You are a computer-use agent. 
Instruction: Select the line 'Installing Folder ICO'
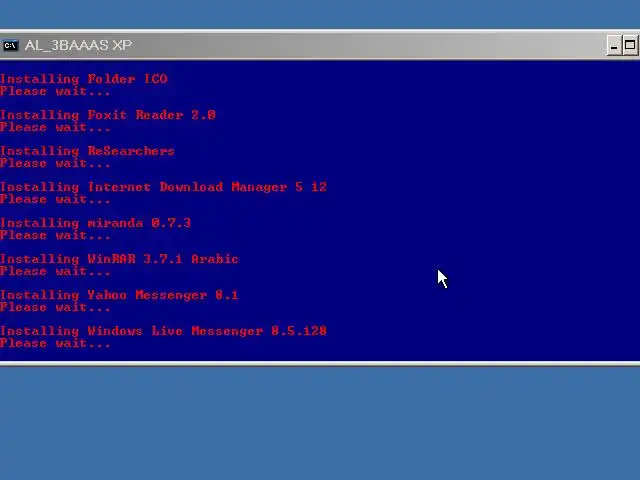pos(84,78)
